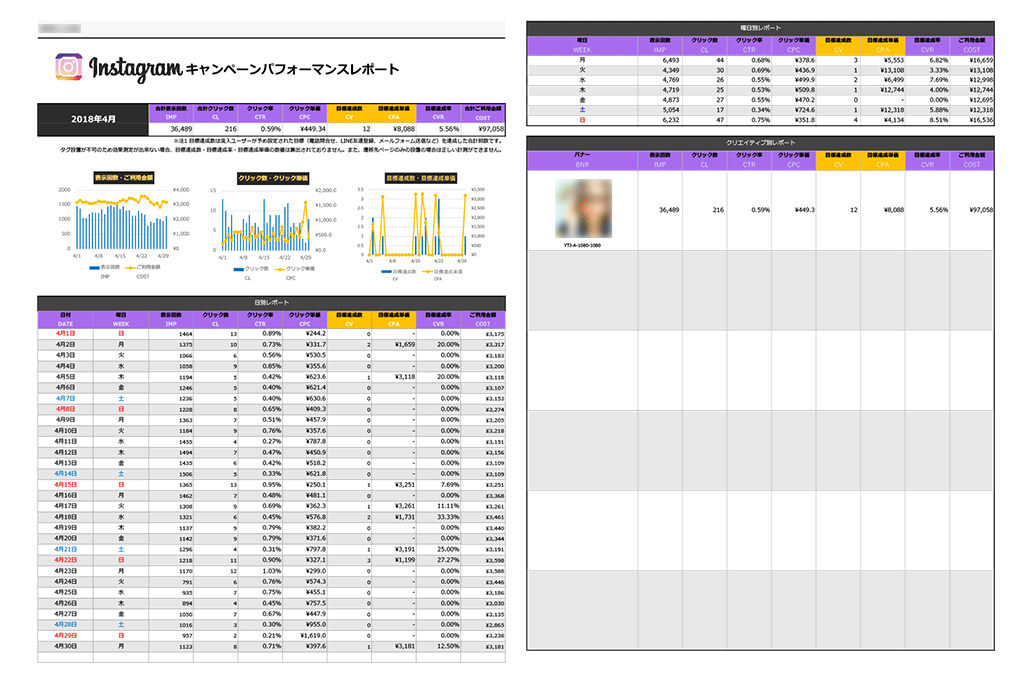The width and height of the screenshot is (1020, 683).
Task: Click the 目標達成数・目標達成単価 chart title
Action: [x=421, y=177]
